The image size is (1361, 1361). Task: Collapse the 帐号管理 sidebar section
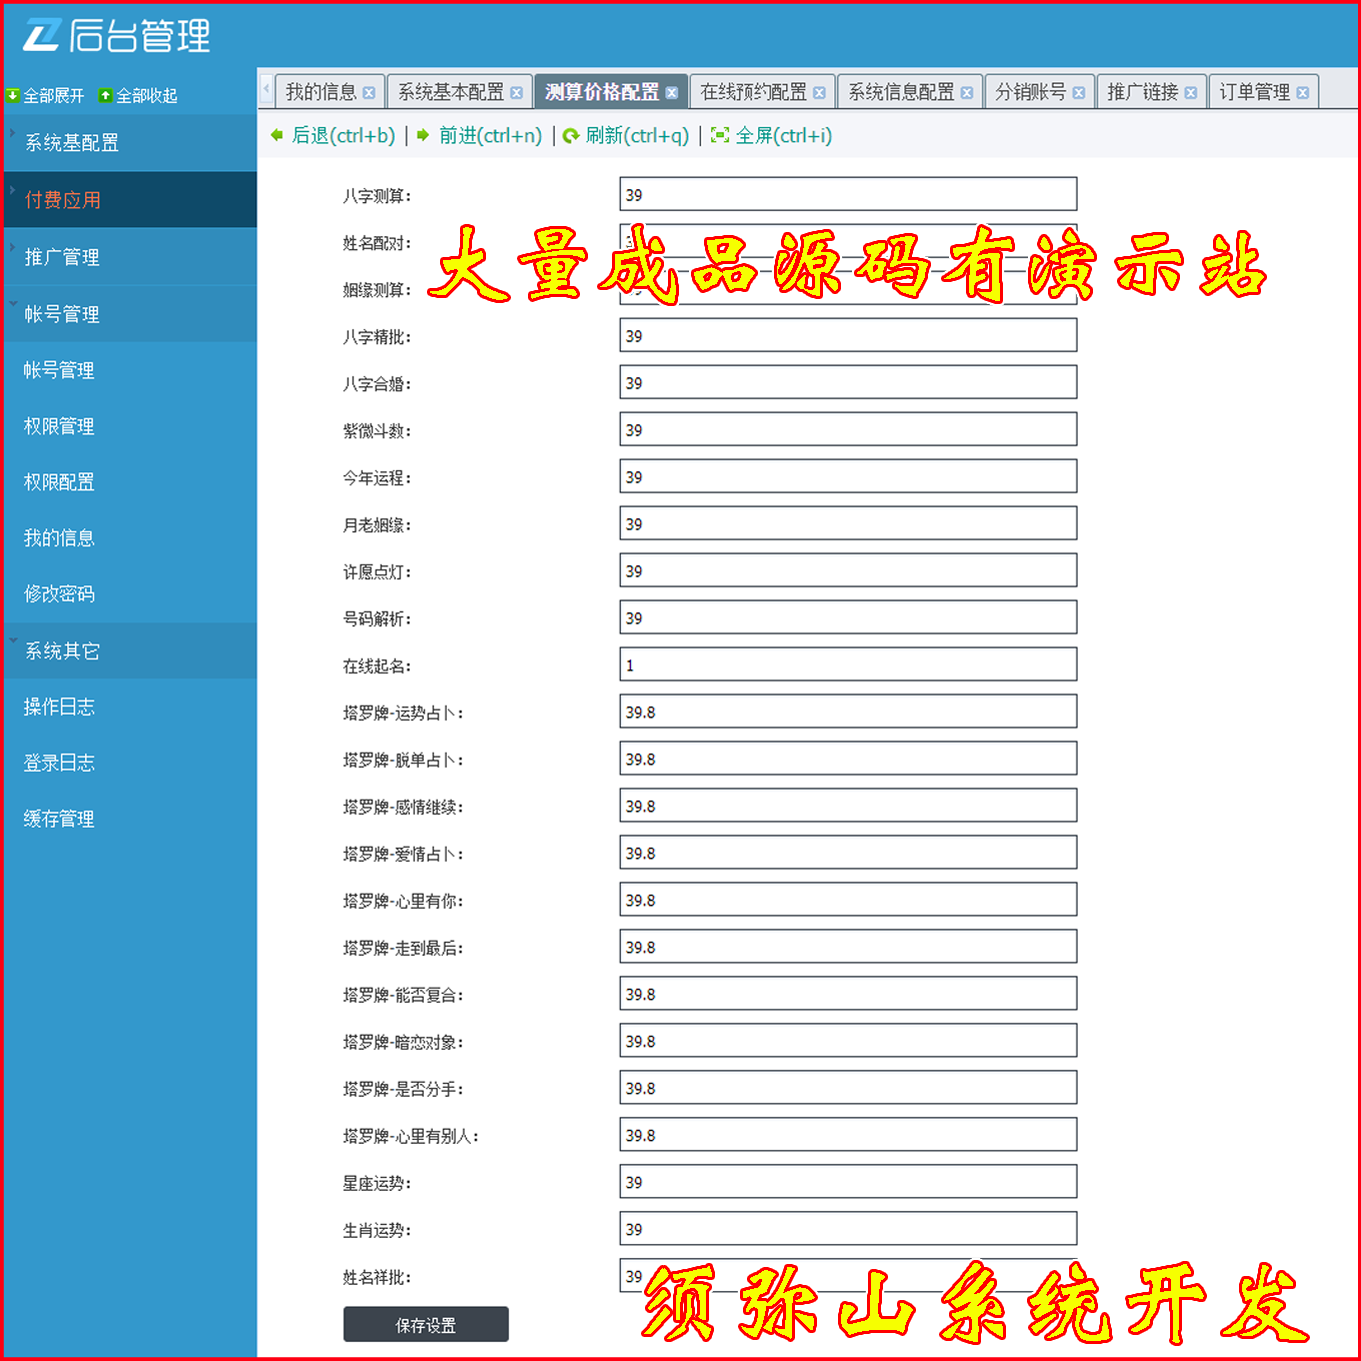tap(13, 304)
